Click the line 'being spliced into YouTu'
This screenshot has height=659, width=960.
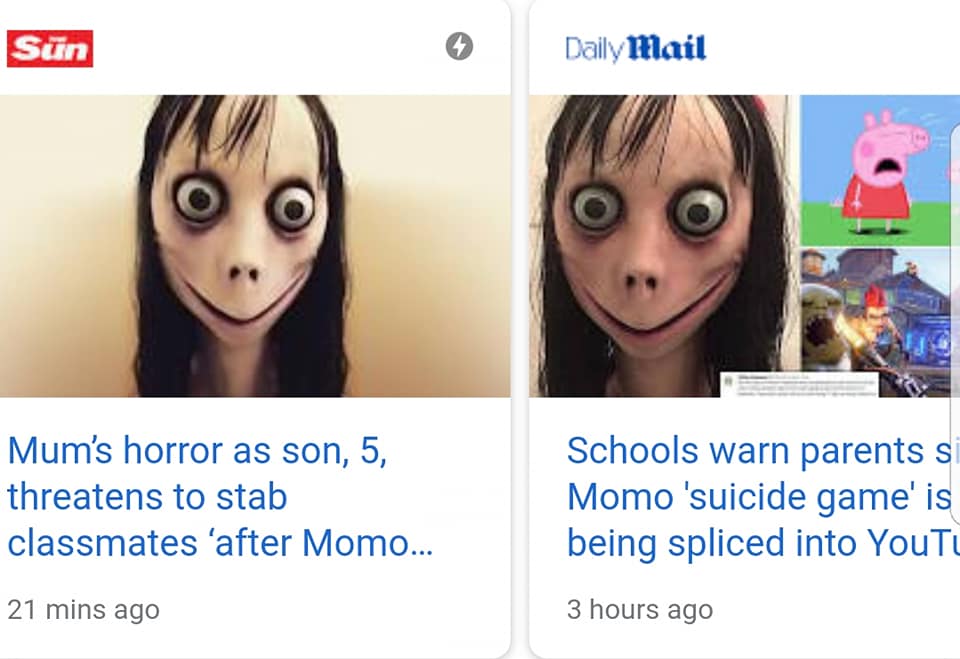click(763, 543)
